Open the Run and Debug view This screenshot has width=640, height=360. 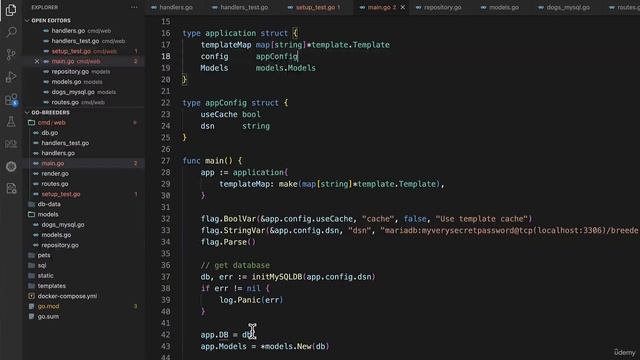tap(11, 77)
